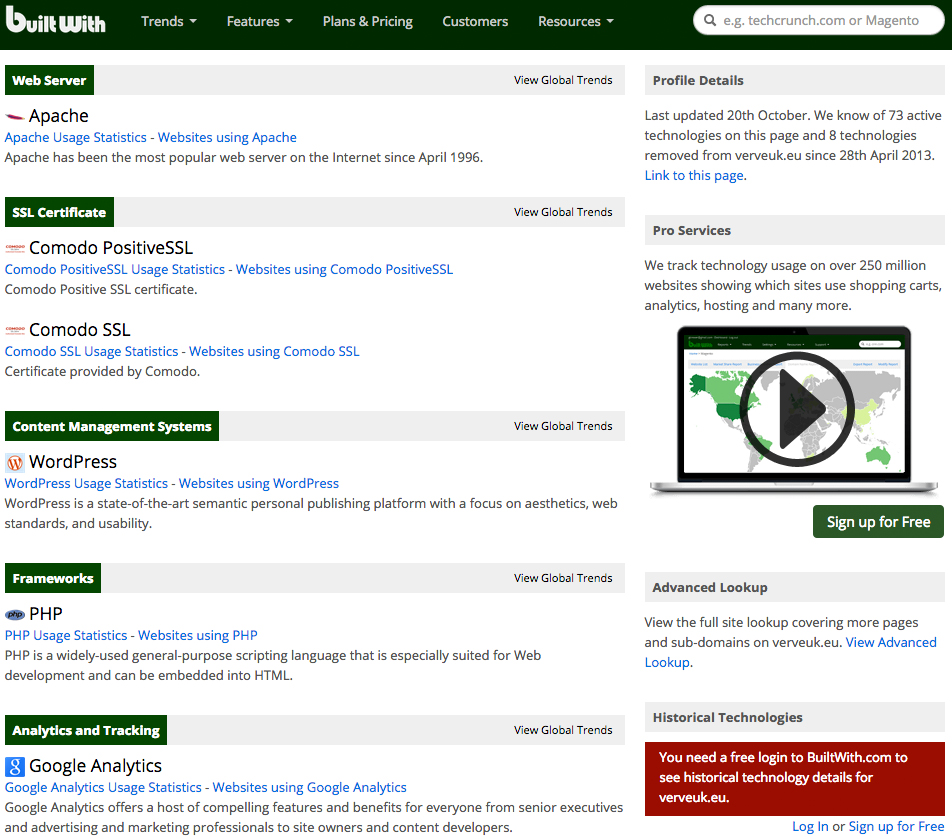Click the BuiltWith logo
952x839 pixels.
[55, 20]
